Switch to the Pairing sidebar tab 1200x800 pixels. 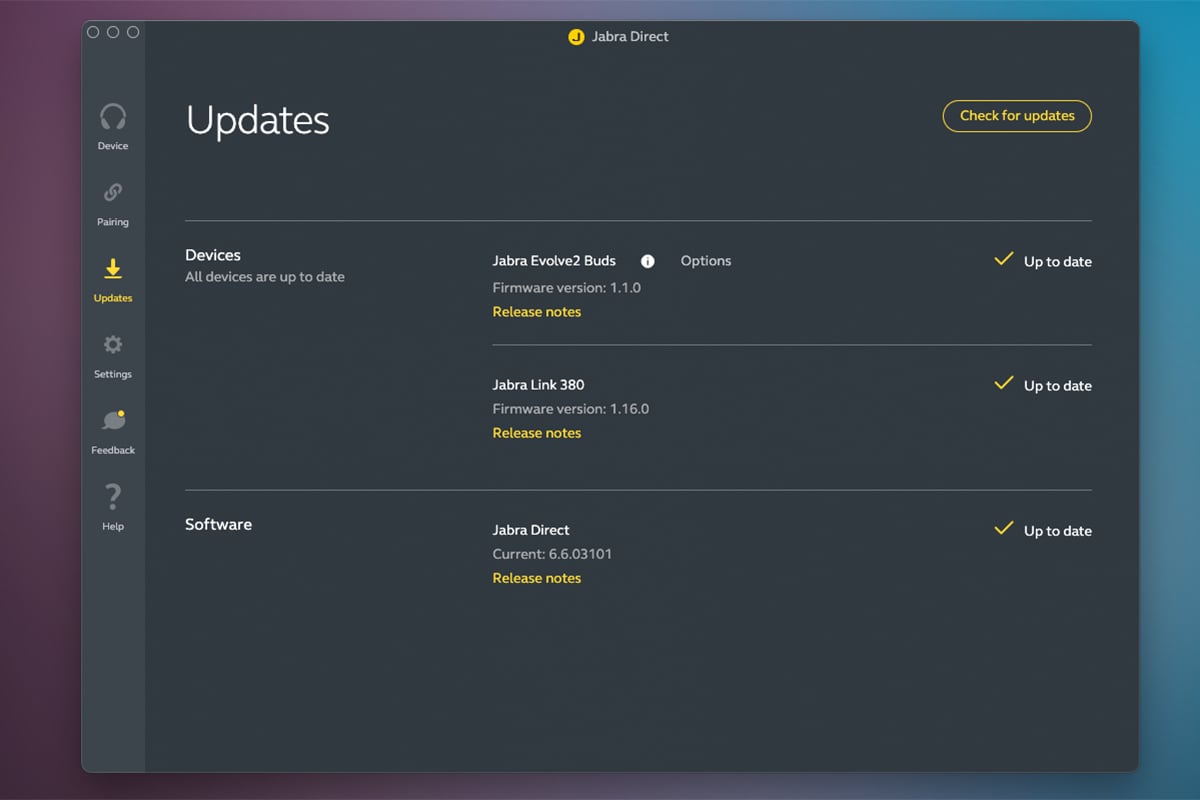pos(113,203)
